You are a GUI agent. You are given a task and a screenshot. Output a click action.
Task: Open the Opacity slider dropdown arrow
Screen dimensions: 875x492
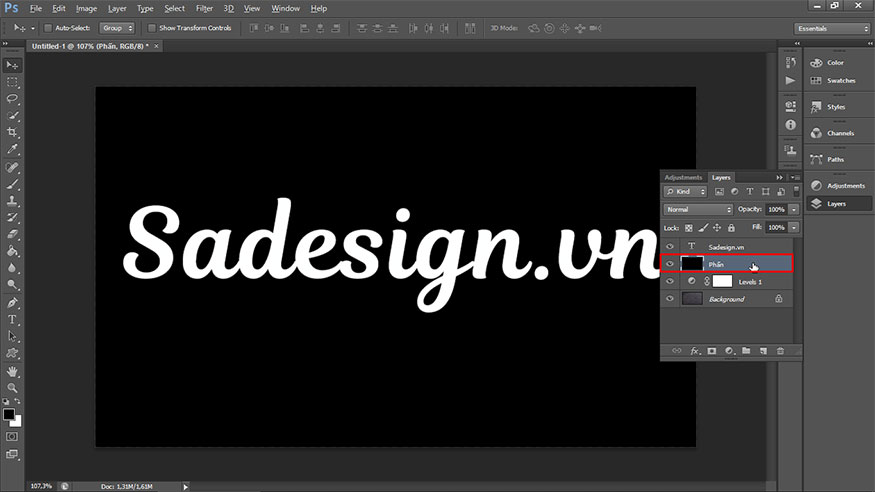(794, 210)
